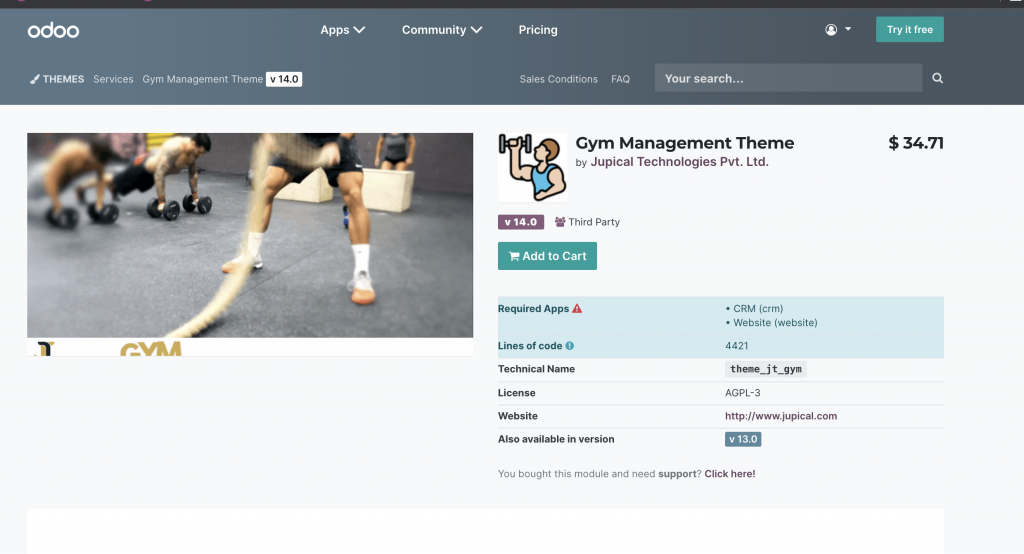The height and width of the screenshot is (554, 1024).
Task: Click the Required Apps warning triangle icon
Action: (577, 308)
